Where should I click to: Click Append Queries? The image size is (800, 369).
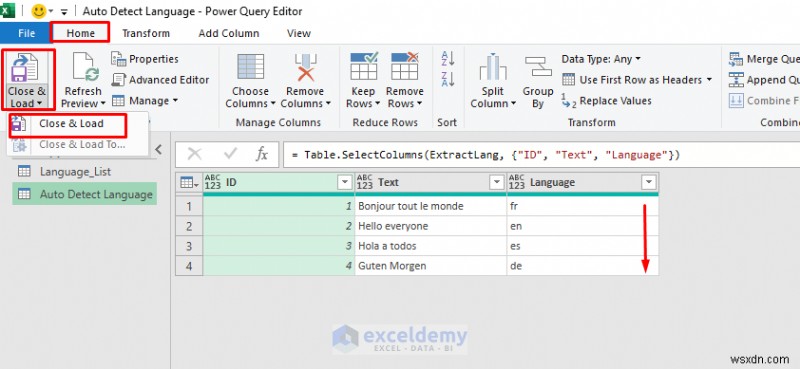(x=763, y=80)
